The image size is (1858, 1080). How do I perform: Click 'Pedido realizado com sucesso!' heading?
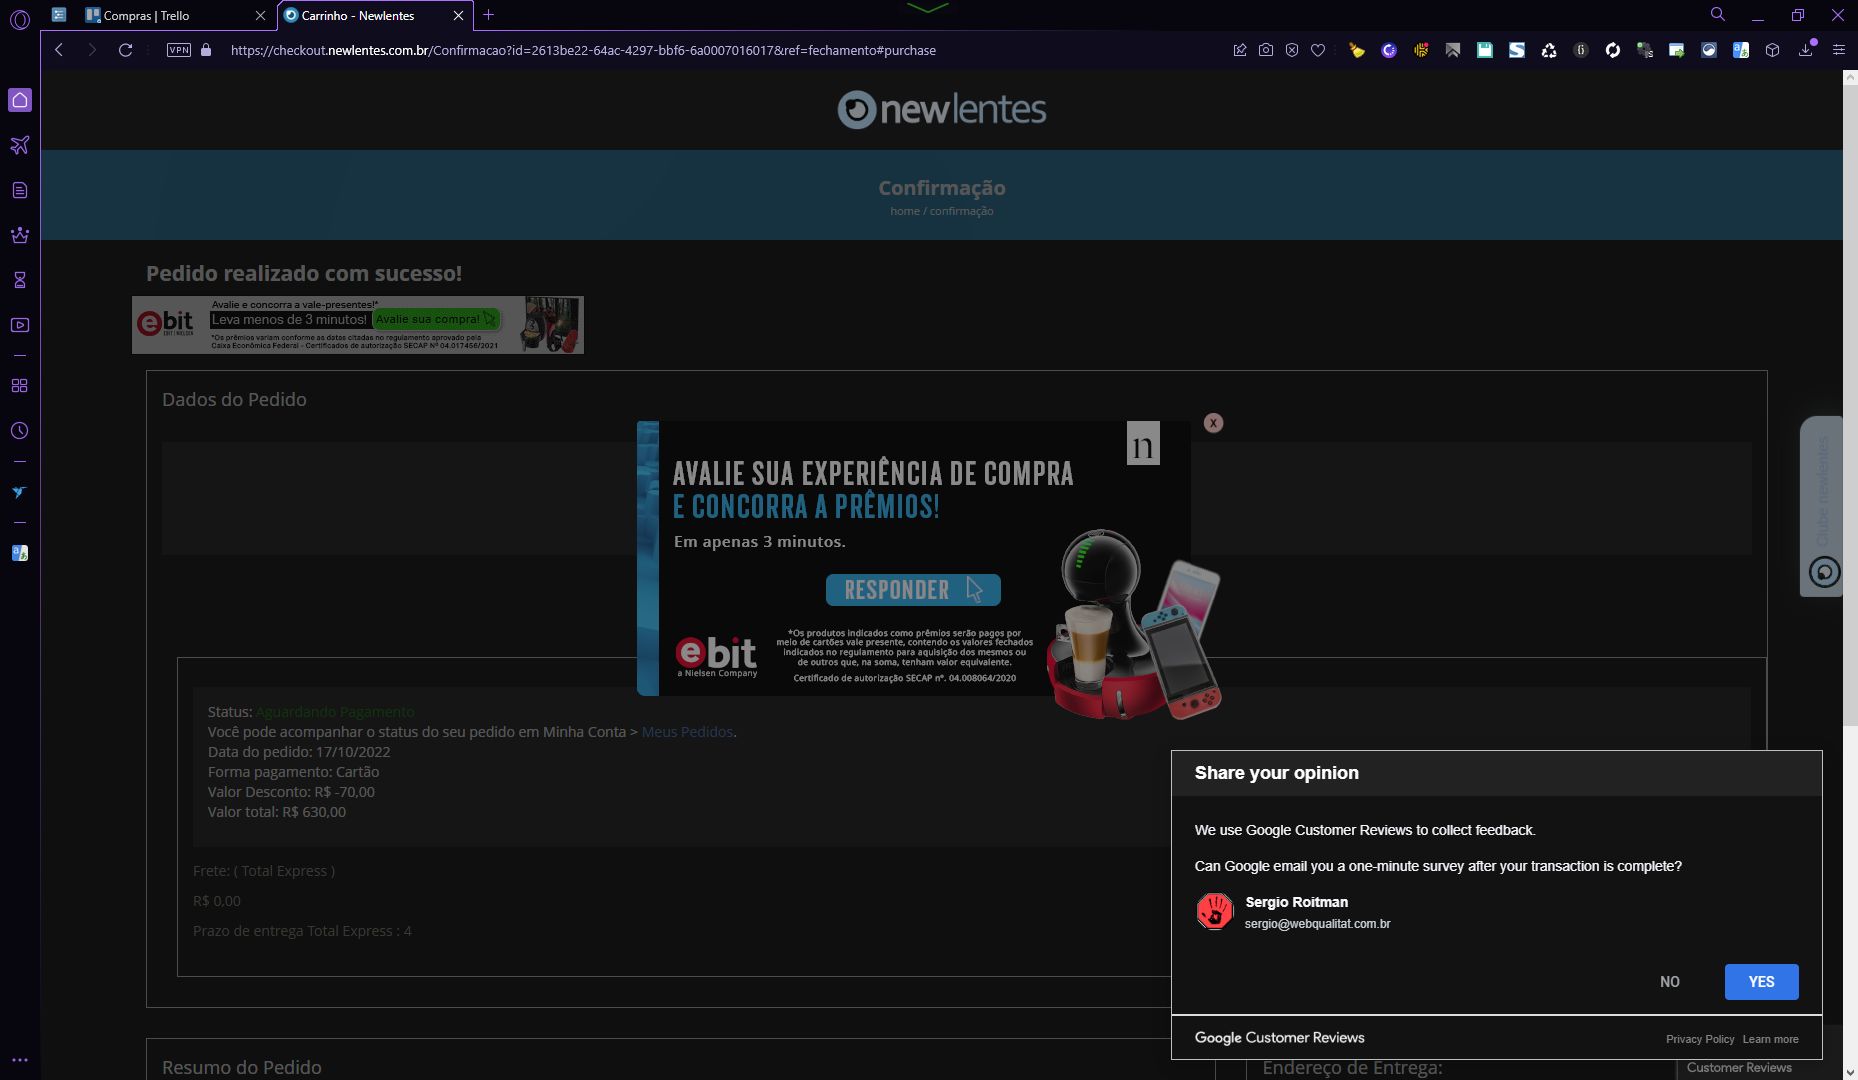304,273
